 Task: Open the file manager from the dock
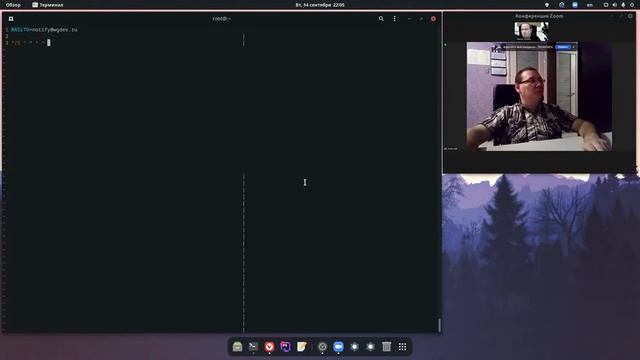pos(237,347)
